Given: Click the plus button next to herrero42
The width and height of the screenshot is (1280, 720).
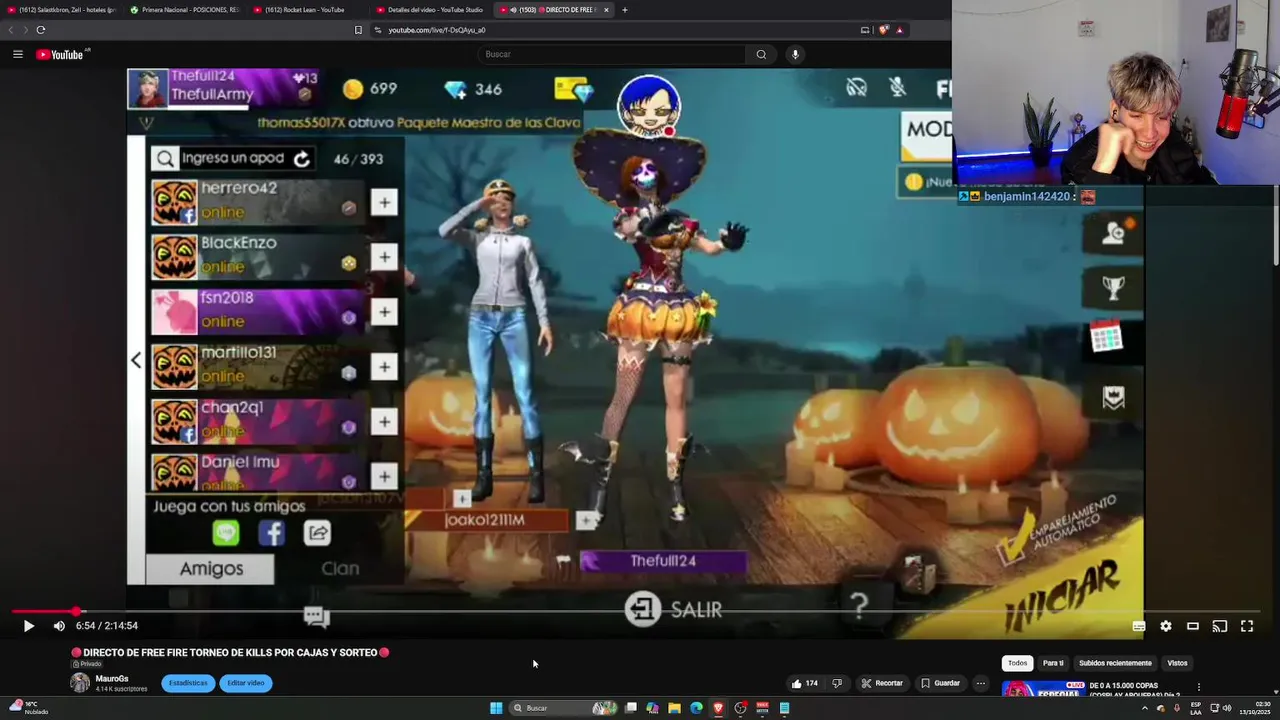Looking at the screenshot, I should pos(384,203).
